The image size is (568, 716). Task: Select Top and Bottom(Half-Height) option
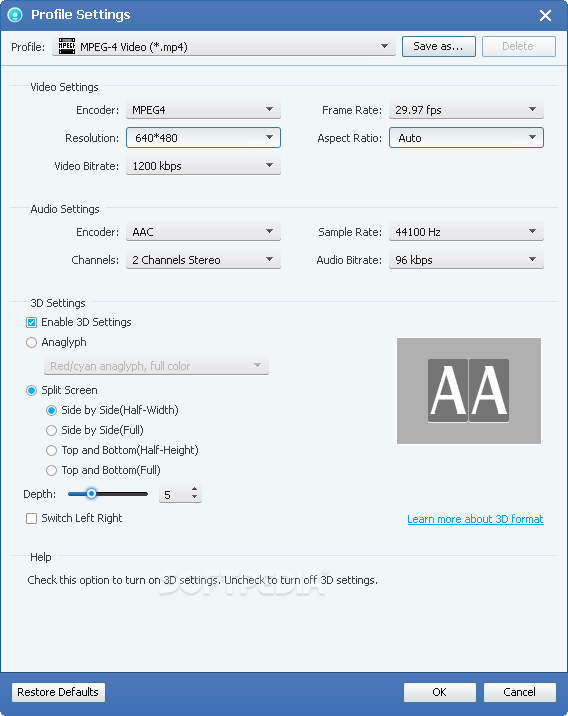point(52,450)
